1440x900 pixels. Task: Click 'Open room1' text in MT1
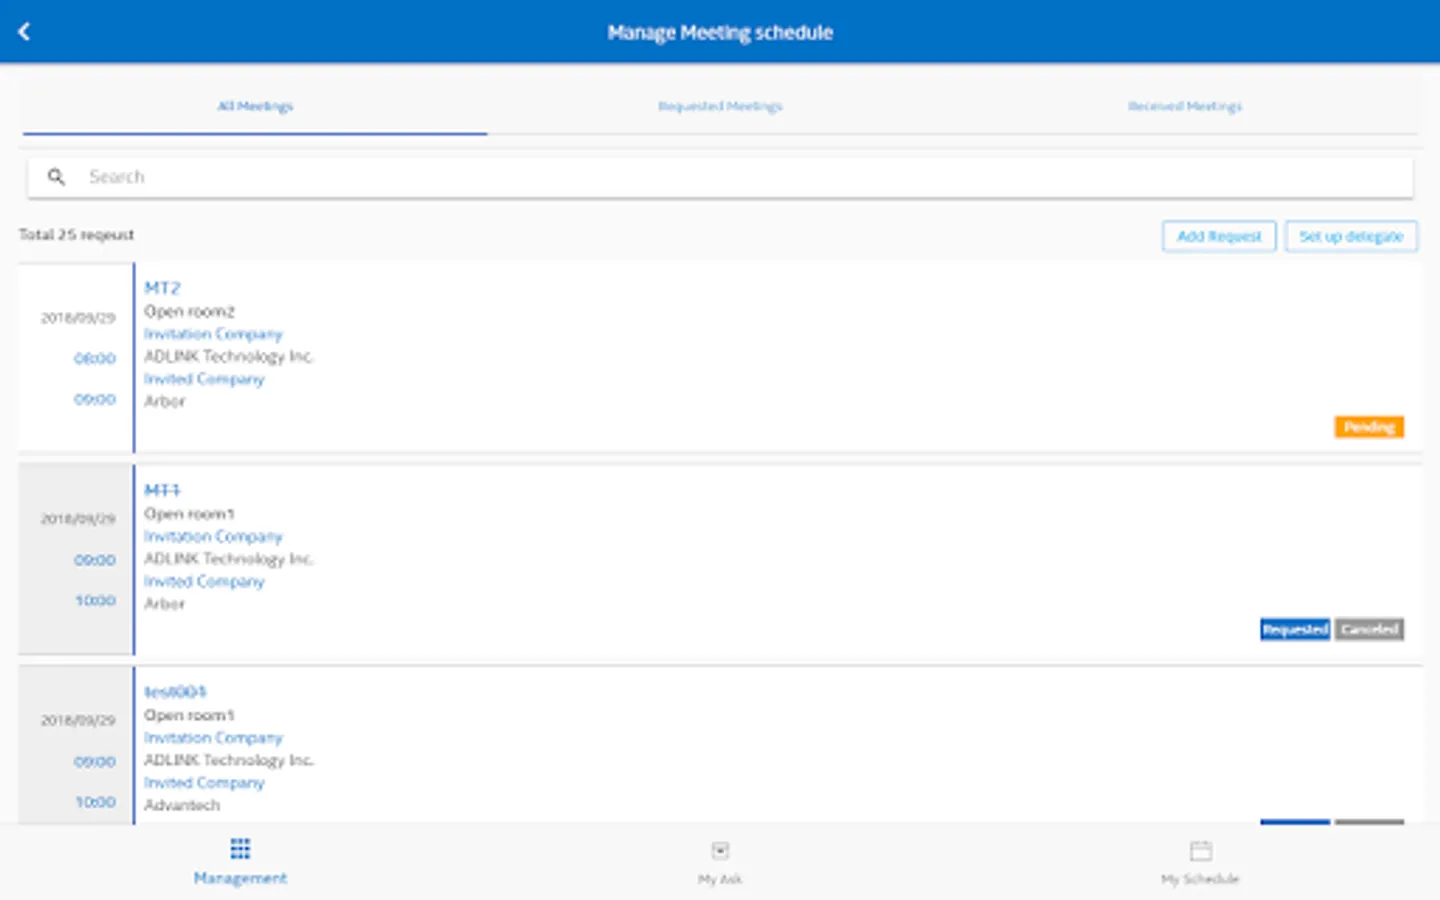189,514
